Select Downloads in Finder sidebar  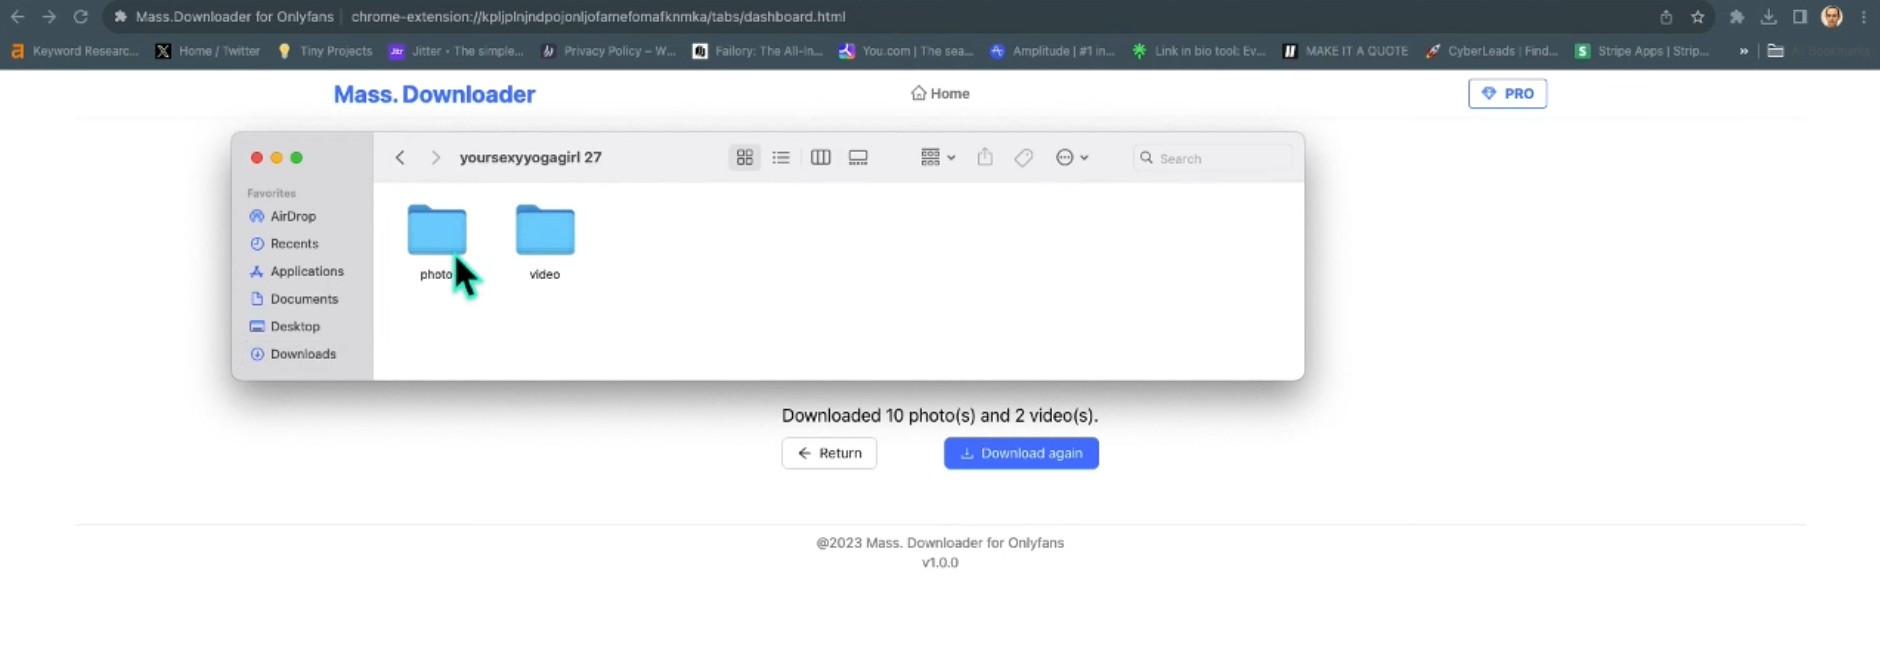click(292, 354)
